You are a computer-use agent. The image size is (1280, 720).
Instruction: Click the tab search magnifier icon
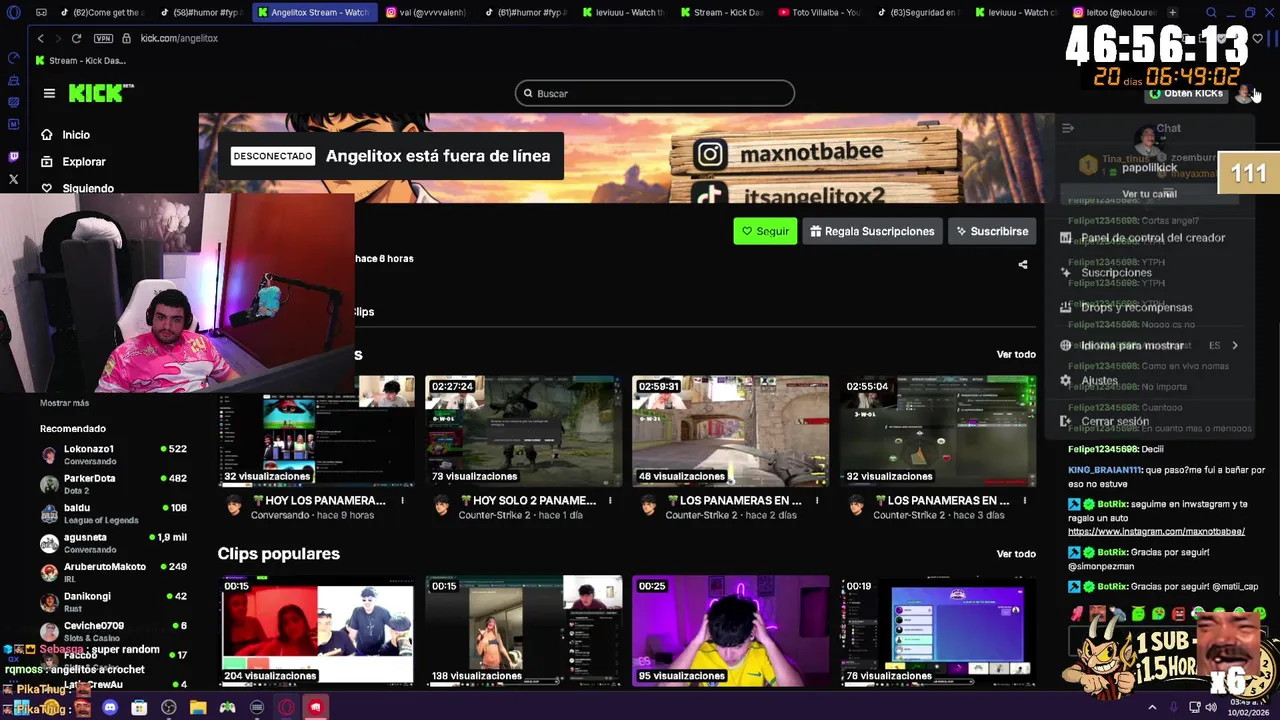1211,13
